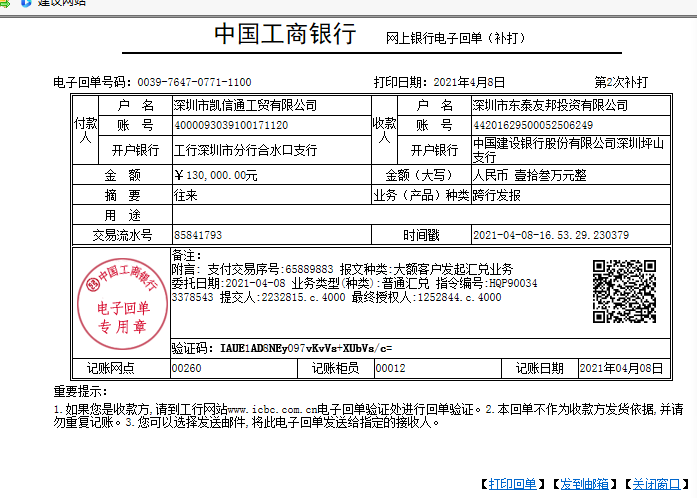Click the timestamp 2021-04-08-16.53.29.230379
697x498 pixels.
551,235
